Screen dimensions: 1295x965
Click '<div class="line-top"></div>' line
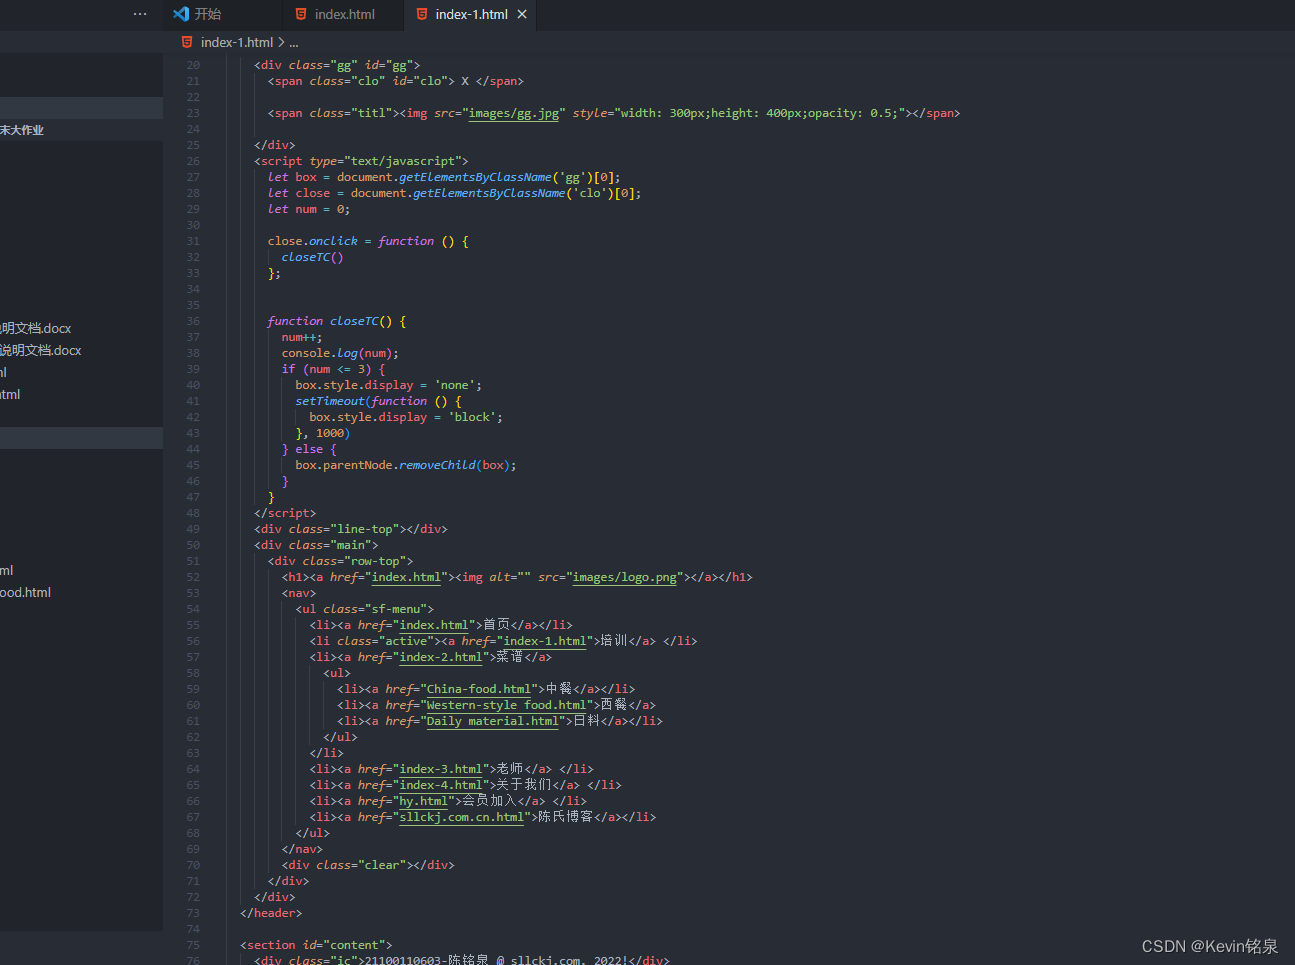351,529
